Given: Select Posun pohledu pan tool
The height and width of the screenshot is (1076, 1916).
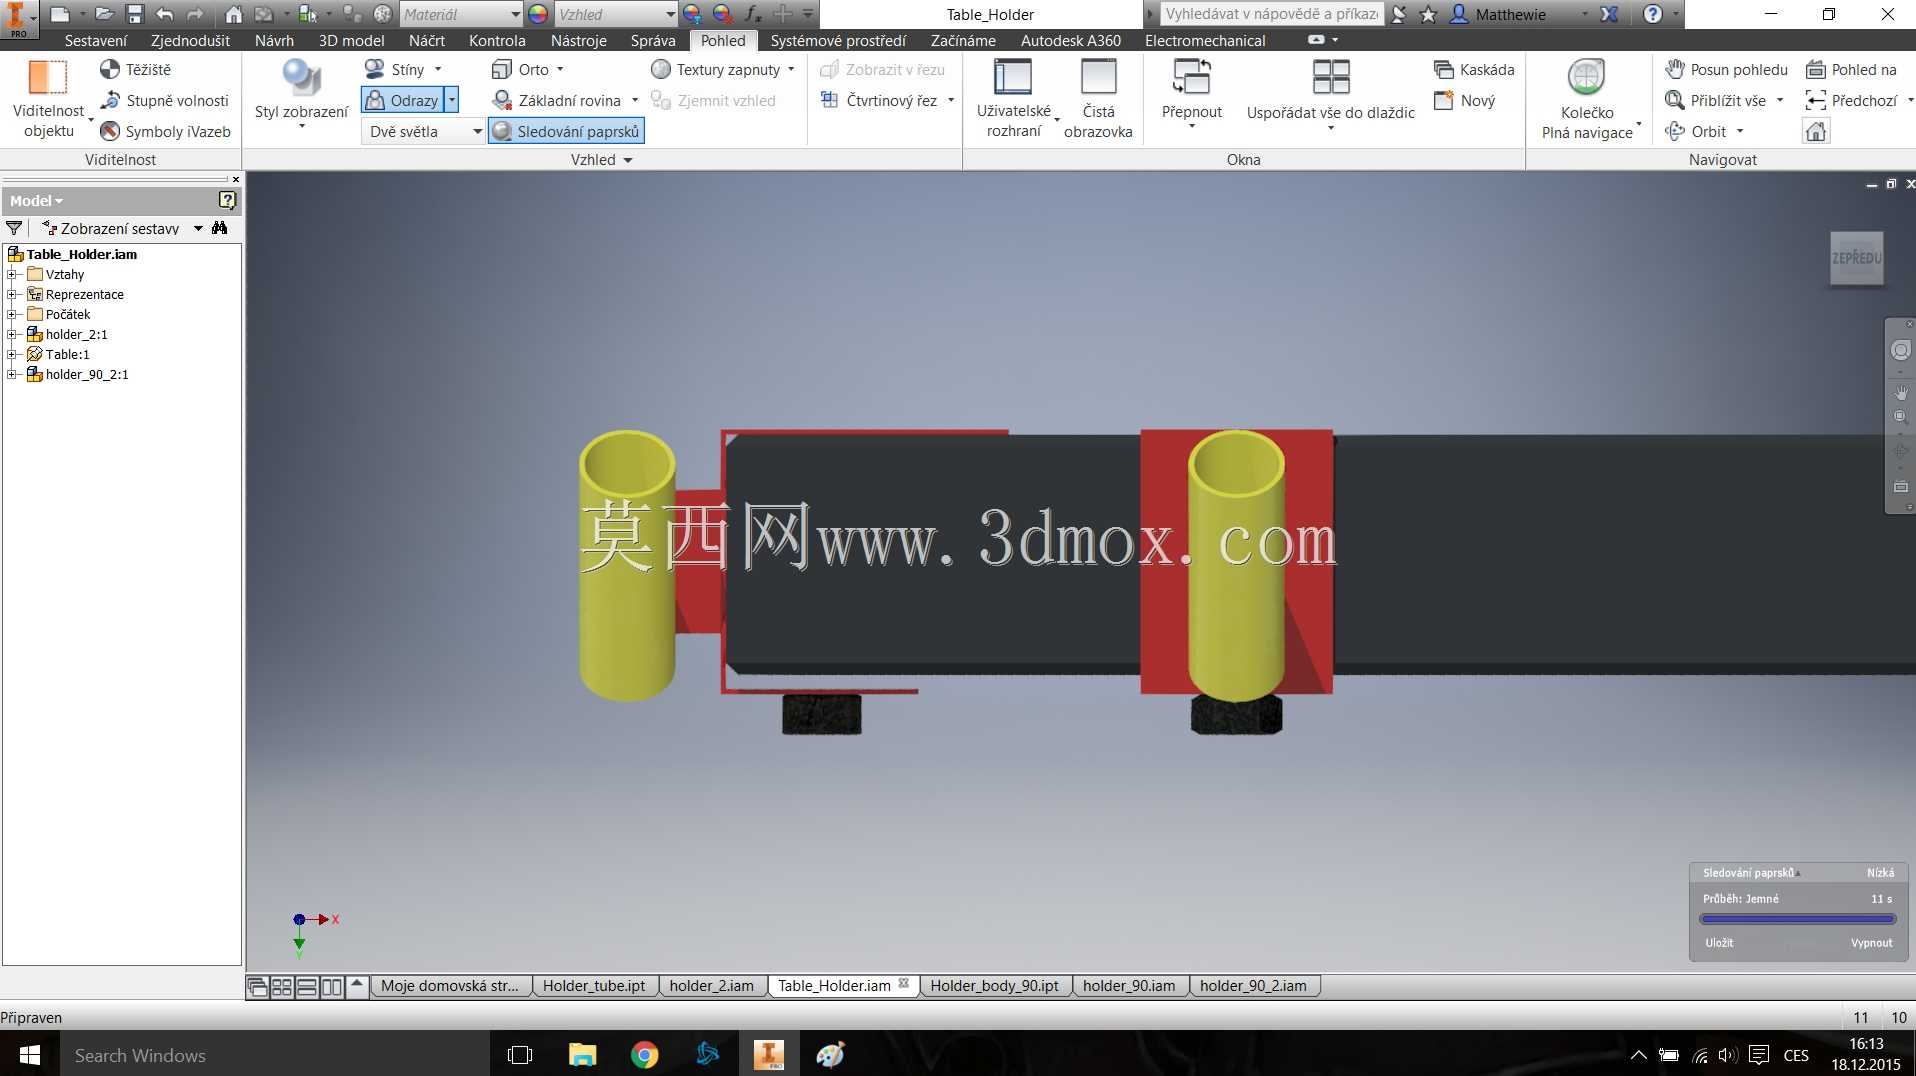Looking at the screenshot, I should point(1727,69).
